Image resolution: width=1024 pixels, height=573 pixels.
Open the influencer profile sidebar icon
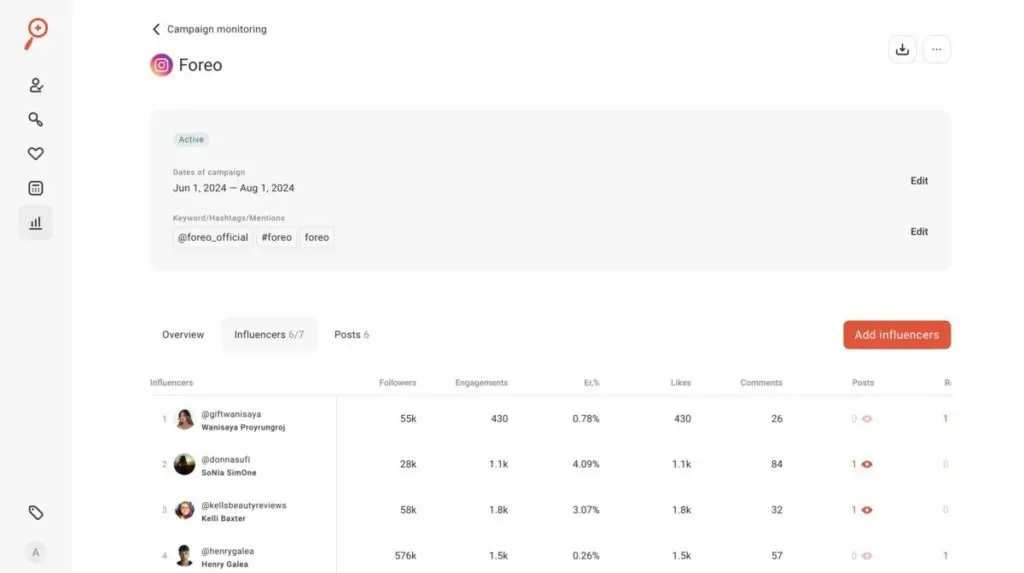[x=36, y=86]
